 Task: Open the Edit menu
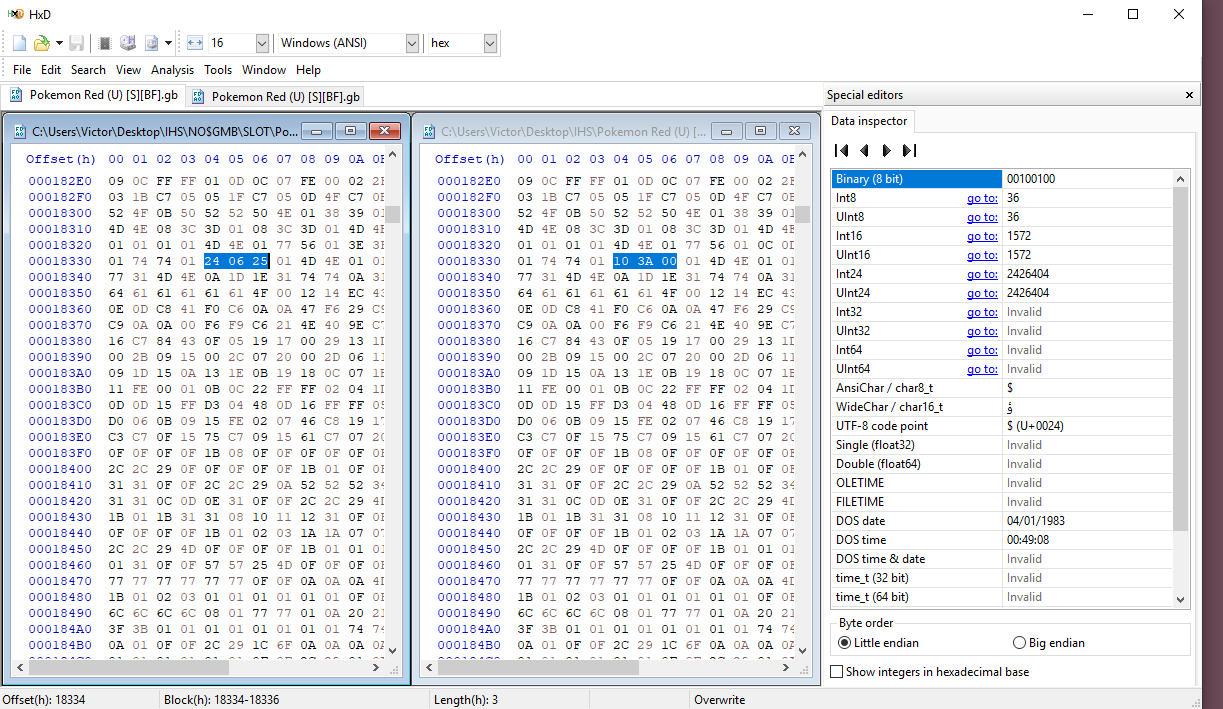pos(51,70)
